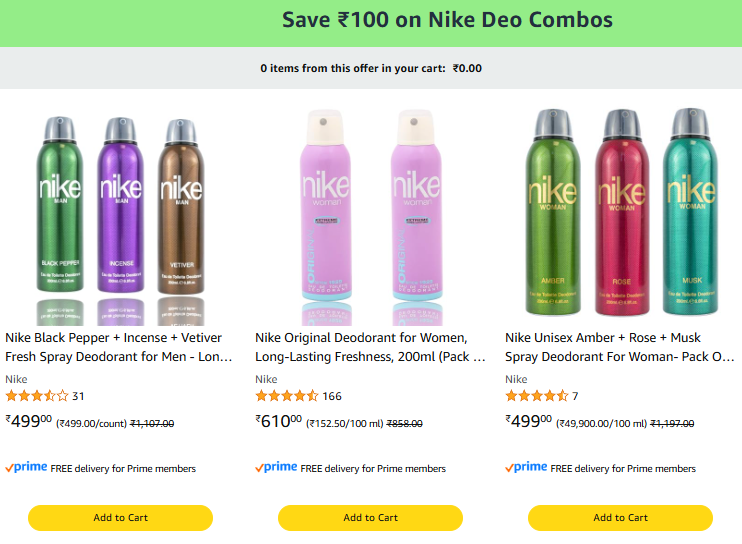Open the 7 reviews count
742x544 pixels.
[x=575, y=396]
